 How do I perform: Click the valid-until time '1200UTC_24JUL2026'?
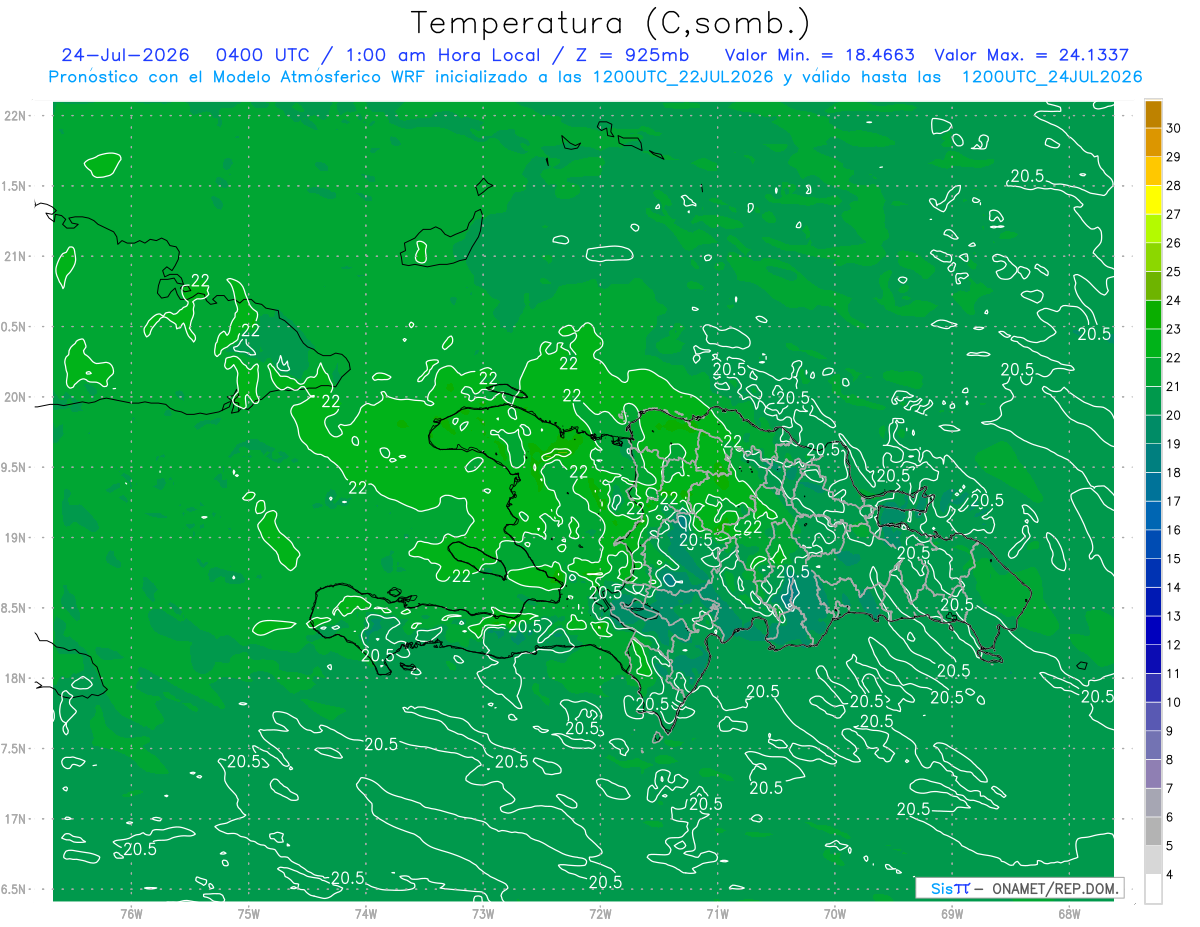(x=1052, y=77)
